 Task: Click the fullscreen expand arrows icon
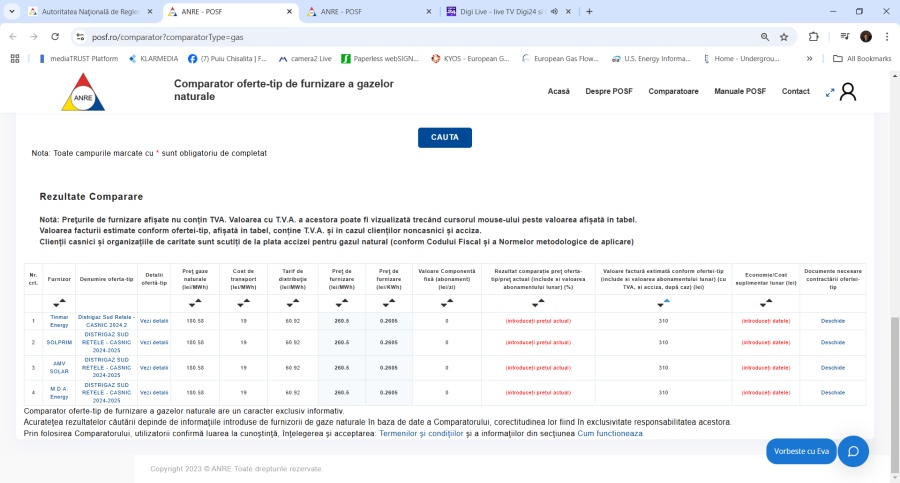829,92
